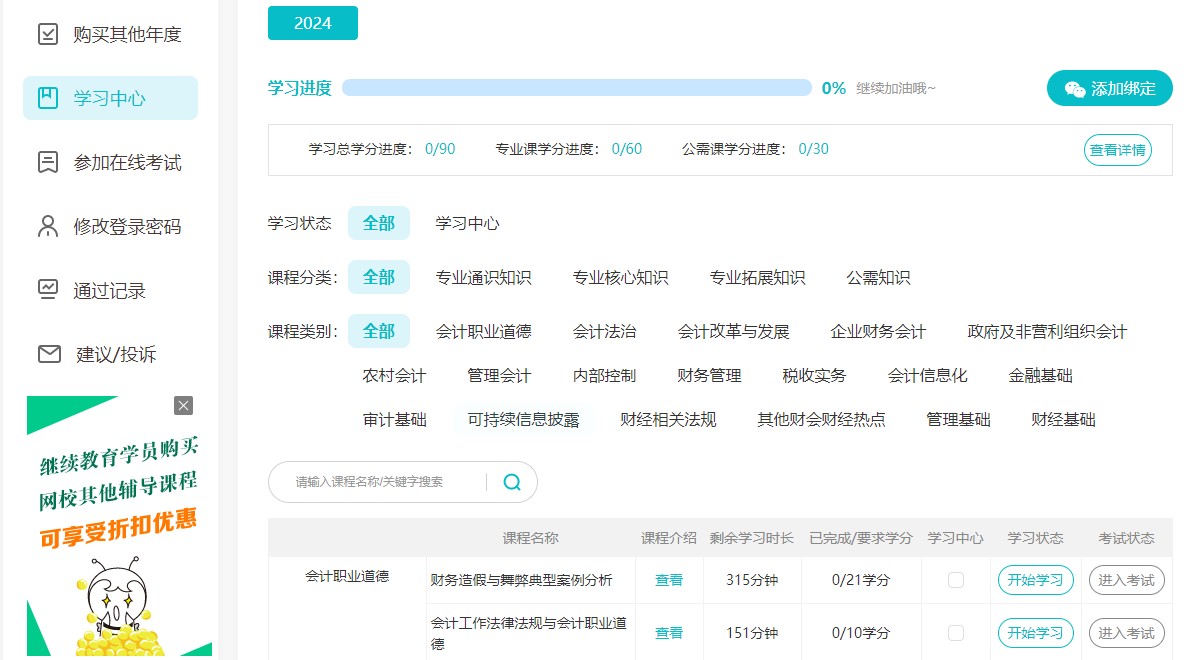1199x660 pixels.
Task: Click the 参加在线考试 sidebar icon
Action: [x=48, y=162]
